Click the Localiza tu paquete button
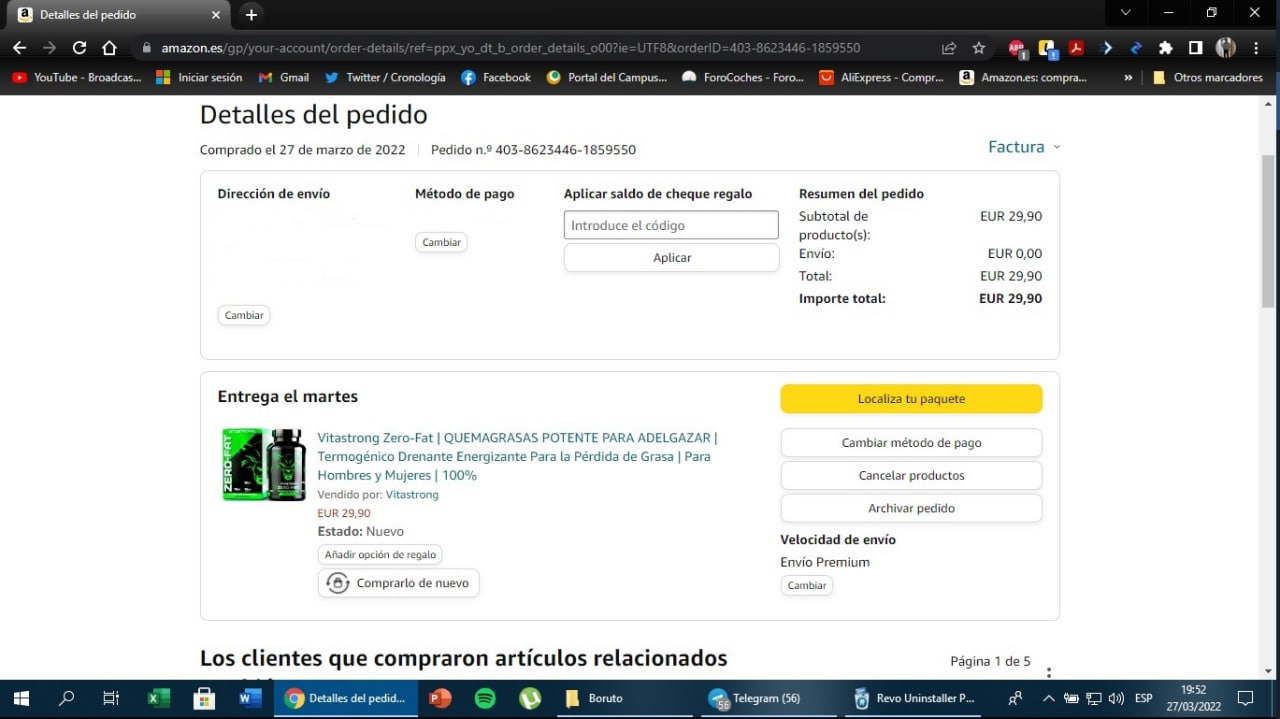This screenshot has height=719, width=1280. coord(911,399)
